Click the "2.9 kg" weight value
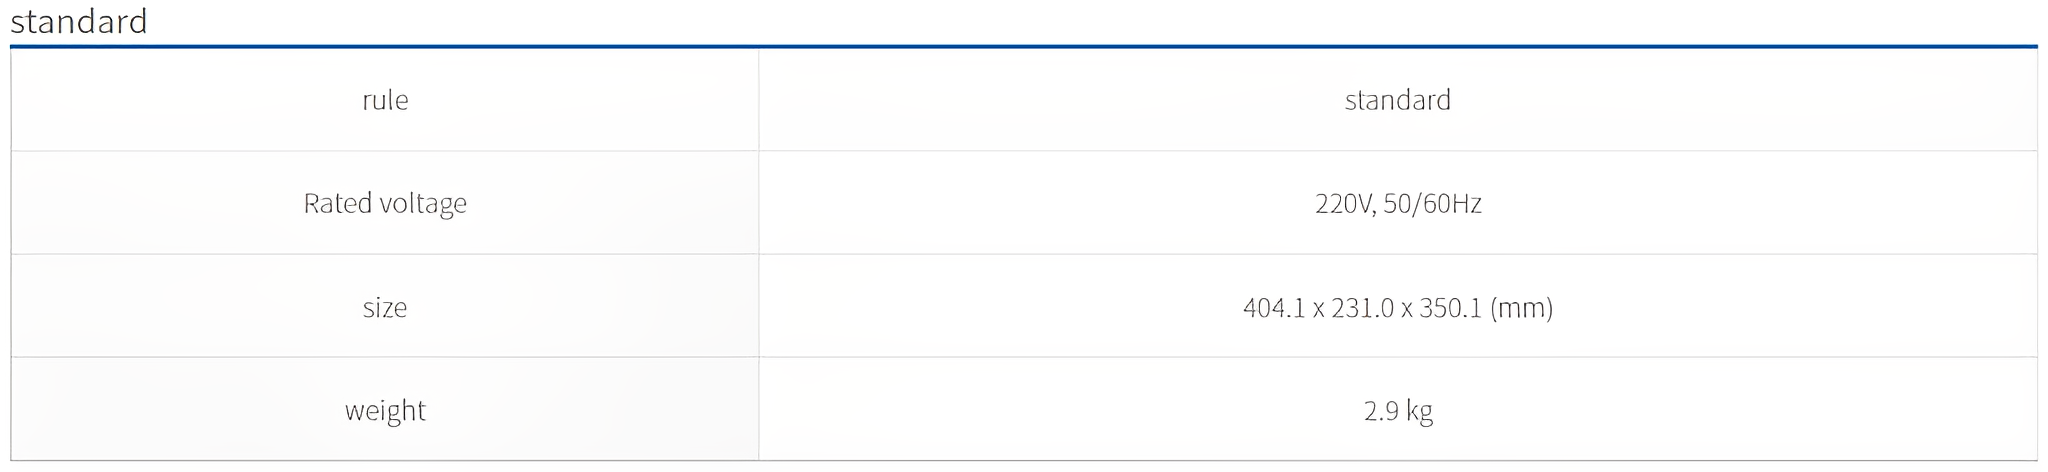2048x472 pixels. point(1397,411)
